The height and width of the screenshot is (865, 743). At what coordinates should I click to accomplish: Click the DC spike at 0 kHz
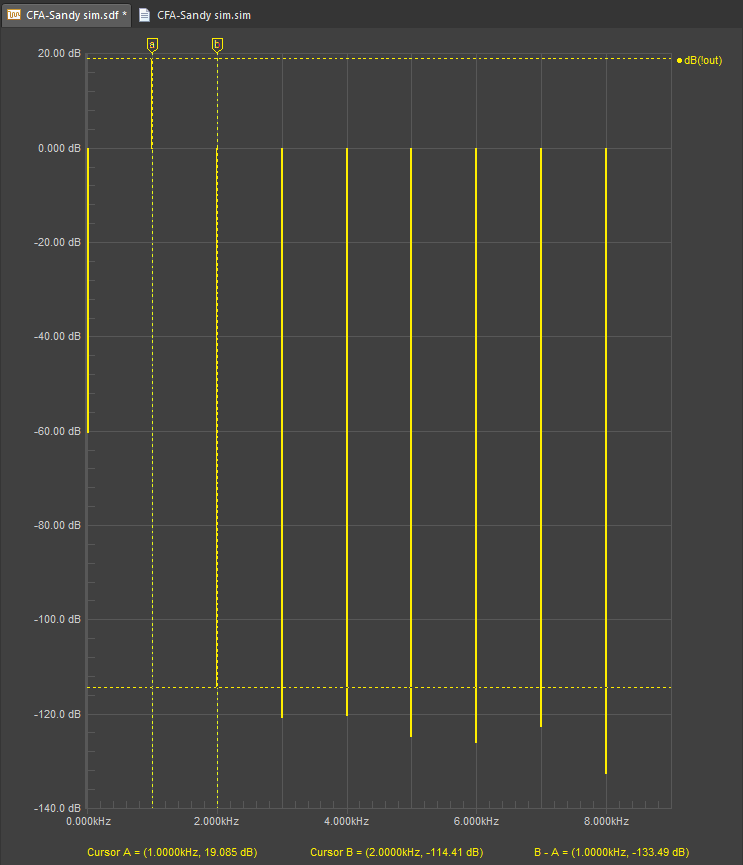88,291
